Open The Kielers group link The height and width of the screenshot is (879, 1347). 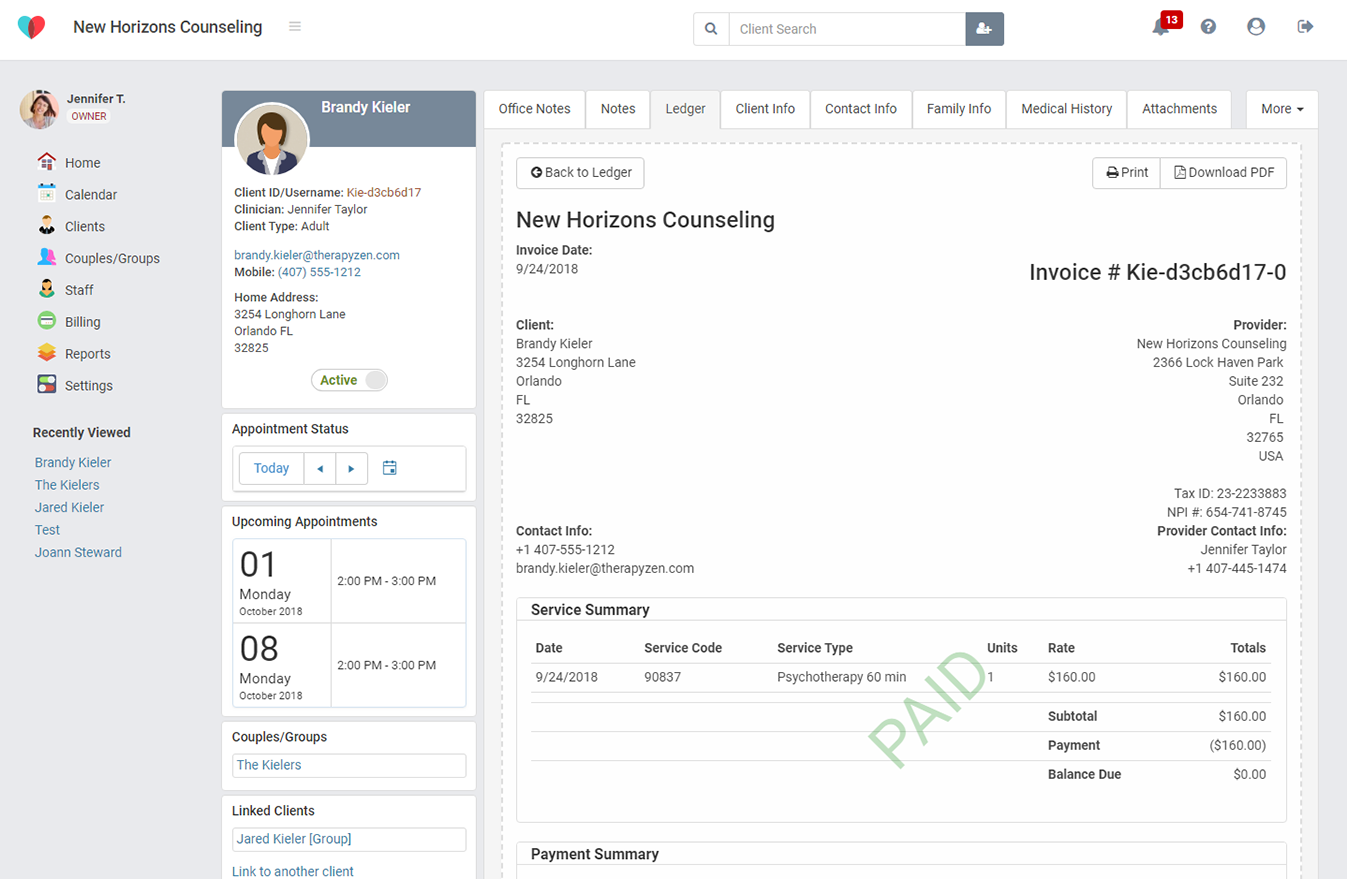point(268,765)
